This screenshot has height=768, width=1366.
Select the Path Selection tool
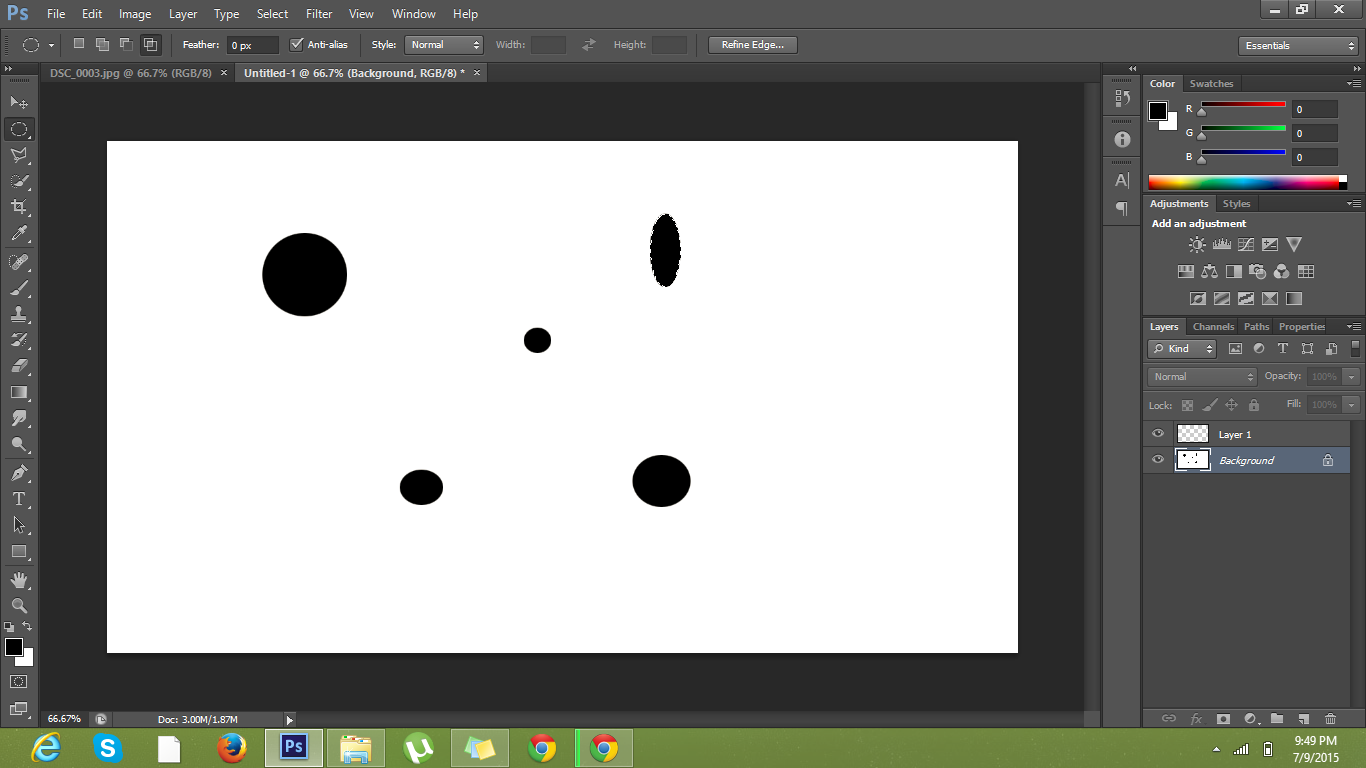pyautogui.click(x=19, y=524)
